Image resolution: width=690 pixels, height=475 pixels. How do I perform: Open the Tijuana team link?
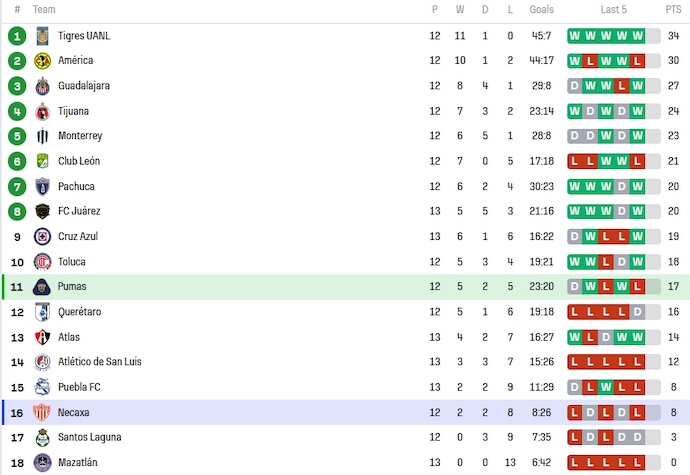73,111
